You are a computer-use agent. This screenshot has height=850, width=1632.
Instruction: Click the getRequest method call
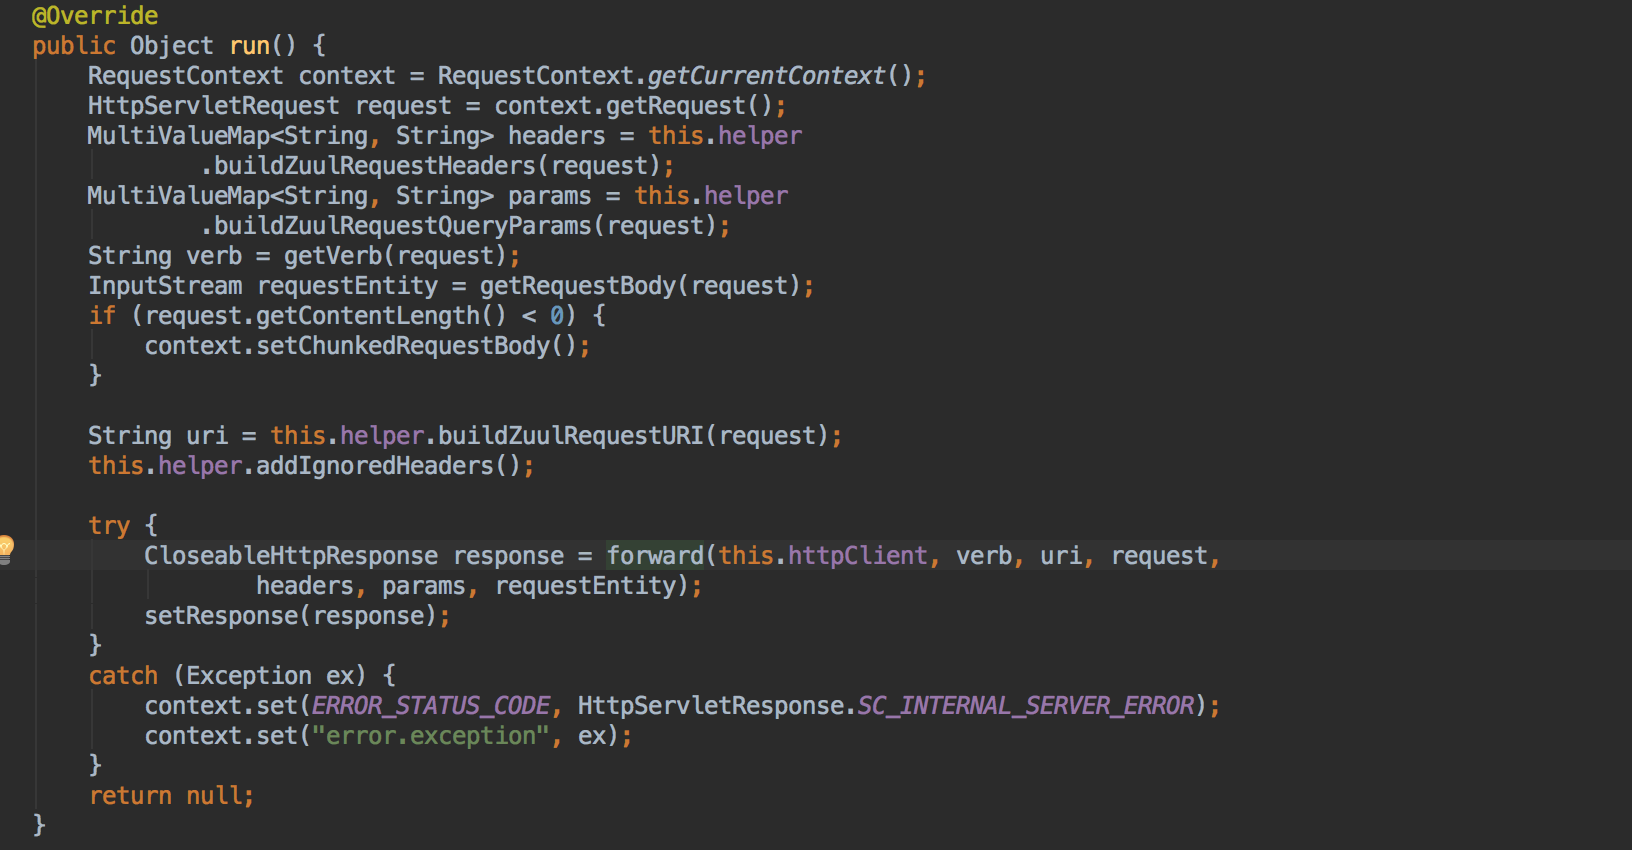coord(676,106)
